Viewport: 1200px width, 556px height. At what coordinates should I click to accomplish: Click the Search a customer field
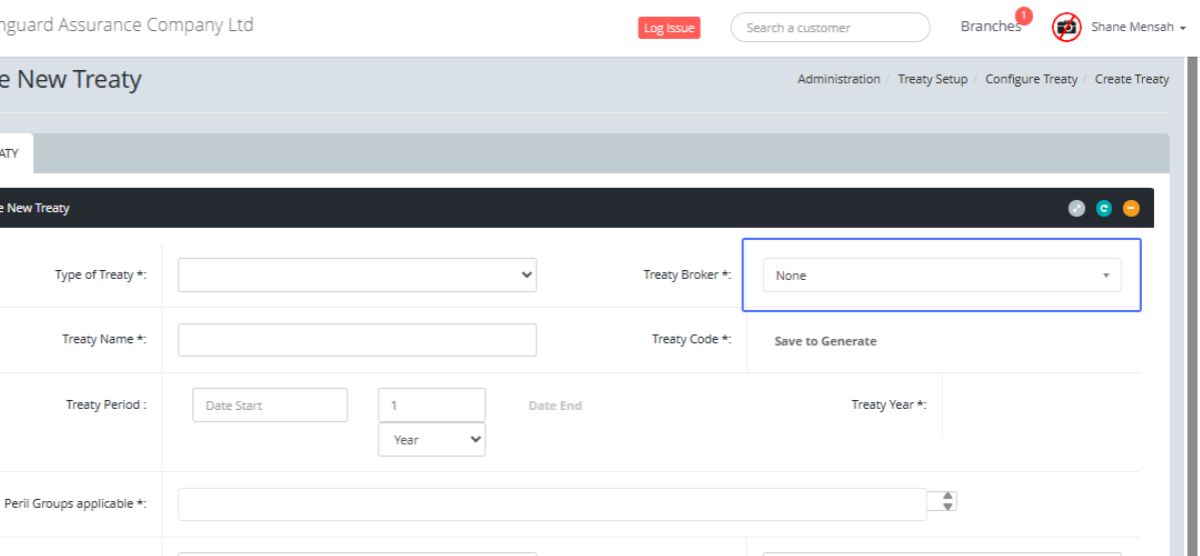[830, 28]
